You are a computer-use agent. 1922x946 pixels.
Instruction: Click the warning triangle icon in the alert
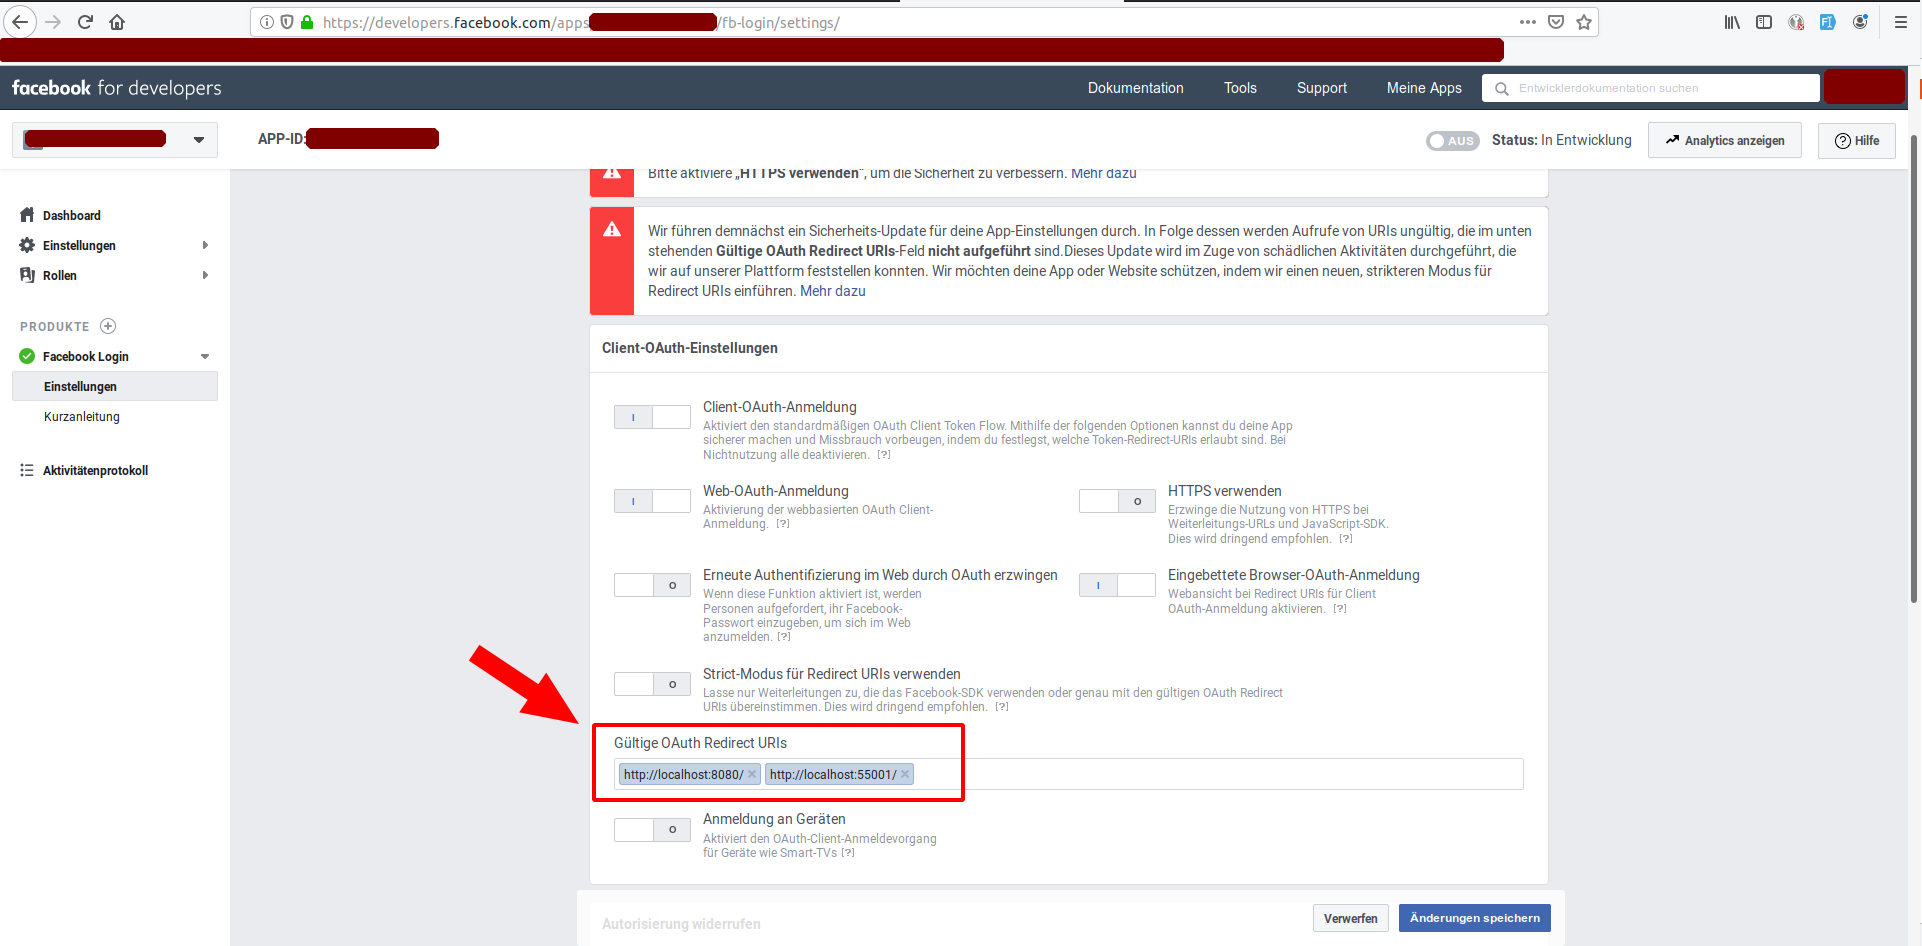coord(612,230)
